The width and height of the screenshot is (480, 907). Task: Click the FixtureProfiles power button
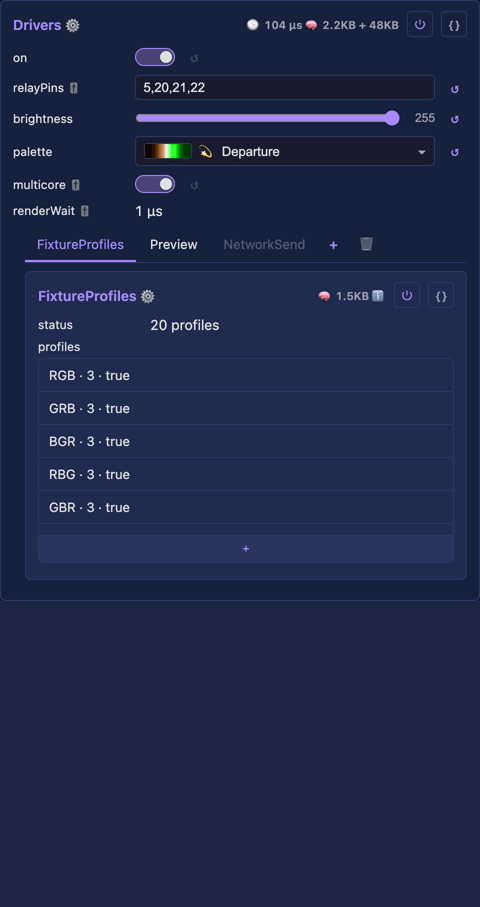(x=407, y=295)
